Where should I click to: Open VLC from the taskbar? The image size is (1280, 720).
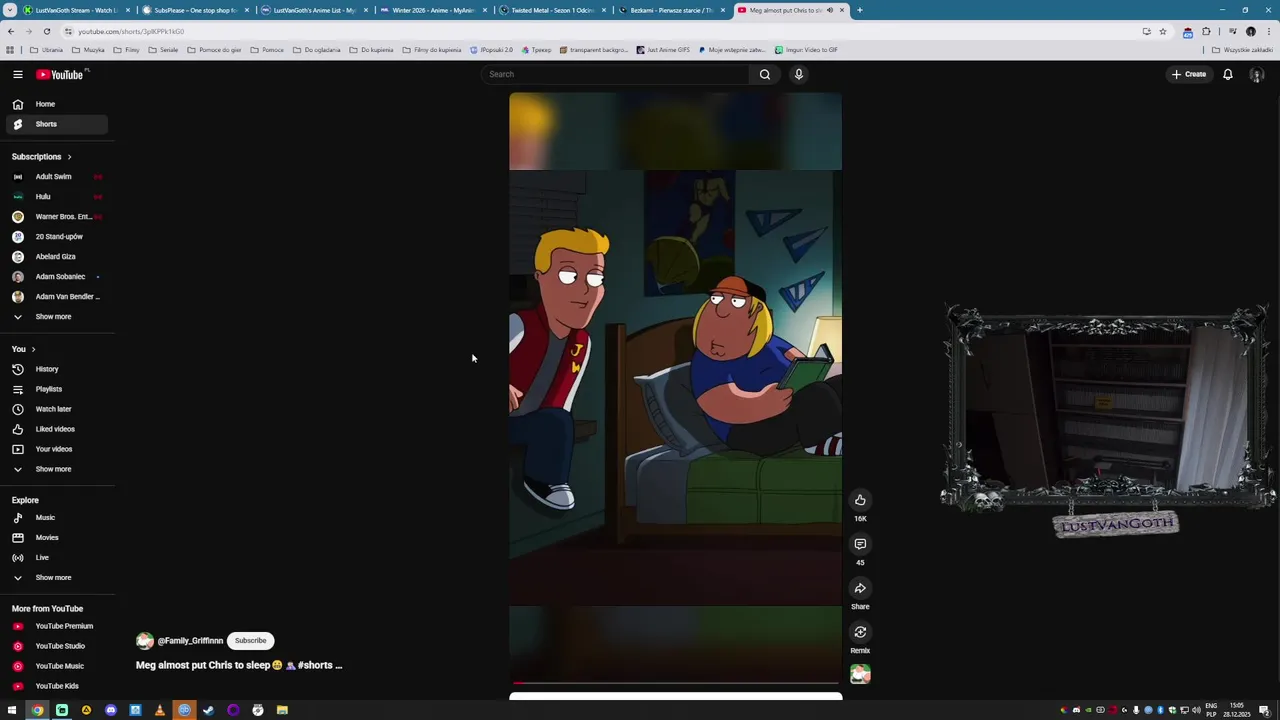point(159,710)
